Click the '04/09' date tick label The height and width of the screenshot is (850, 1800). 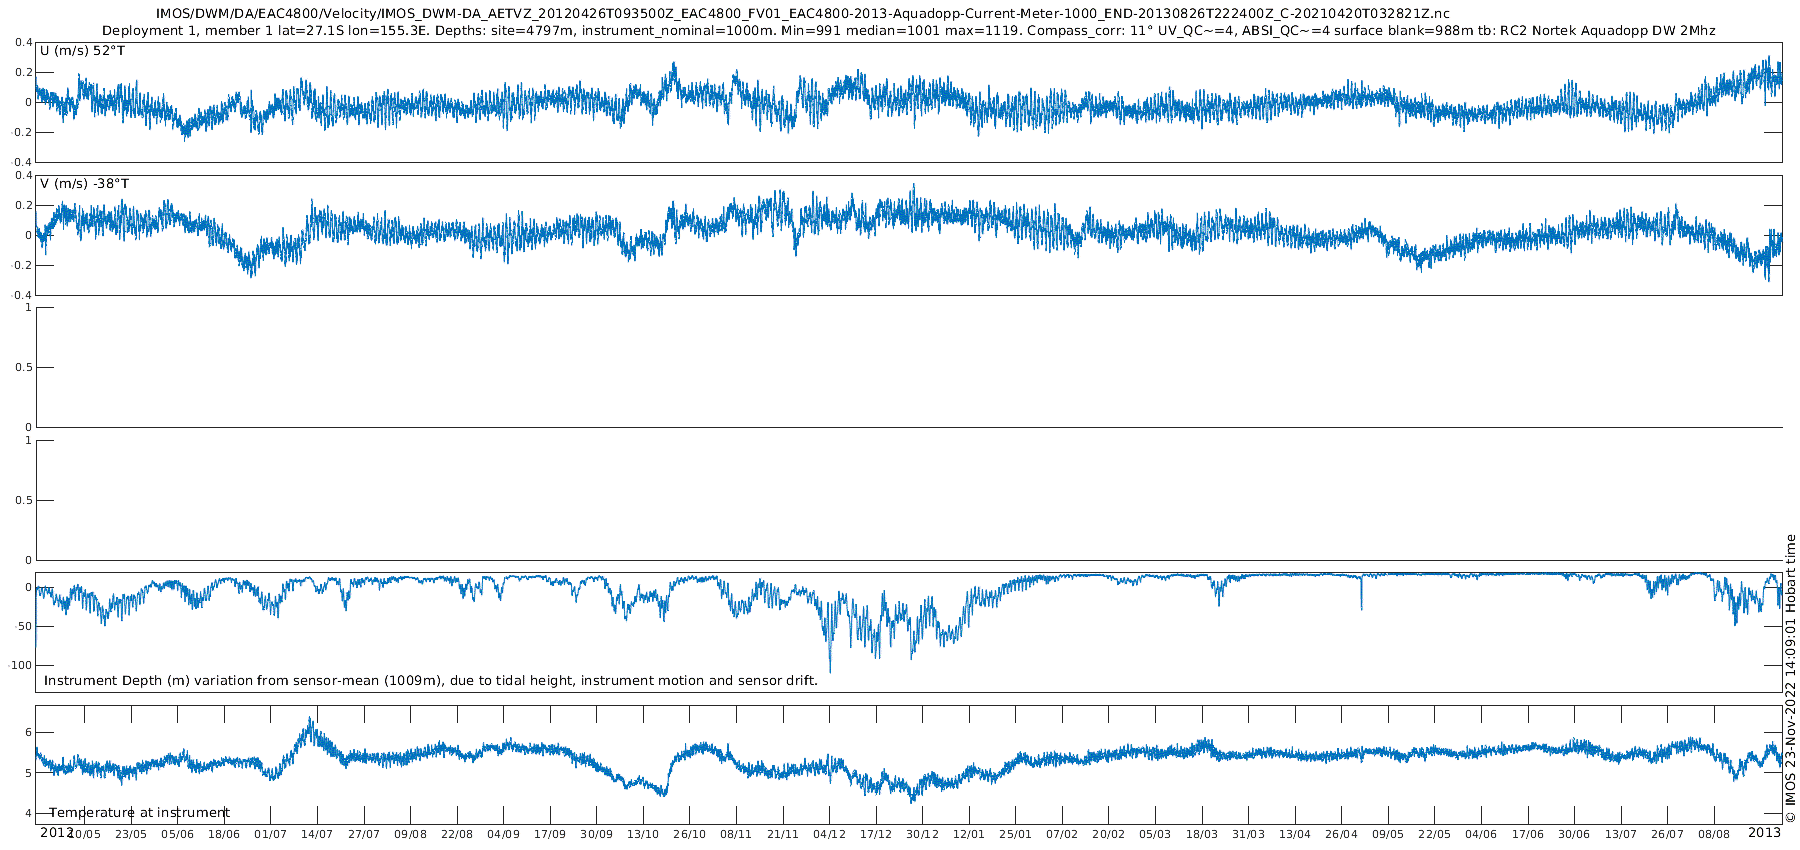503,834
